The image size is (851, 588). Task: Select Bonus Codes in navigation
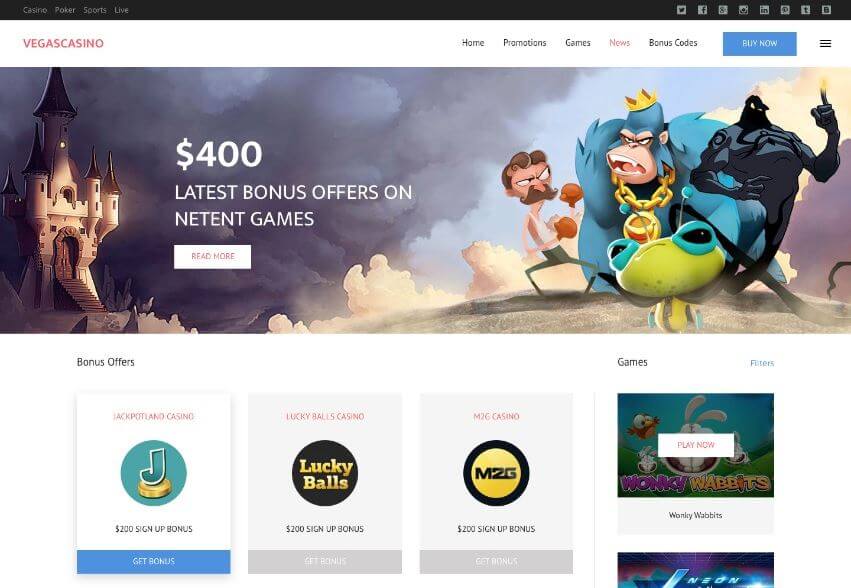(673, 43)
